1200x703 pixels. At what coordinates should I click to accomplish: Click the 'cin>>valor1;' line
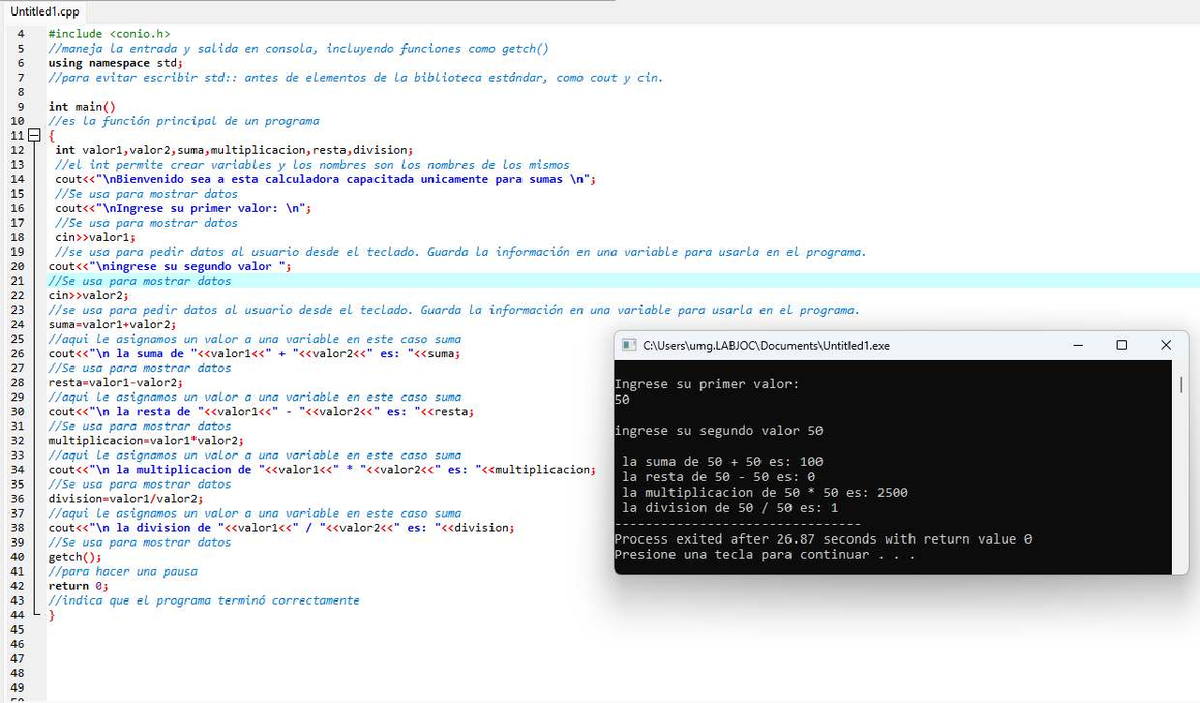[95, 237]
